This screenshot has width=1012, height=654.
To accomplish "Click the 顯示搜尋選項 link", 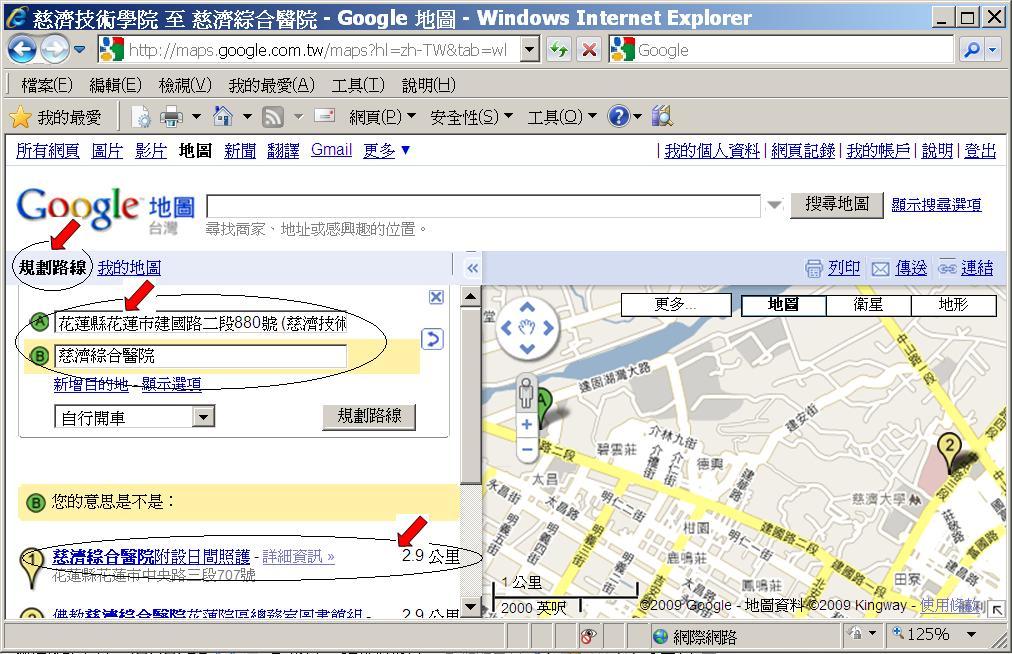I will [936, 205].
